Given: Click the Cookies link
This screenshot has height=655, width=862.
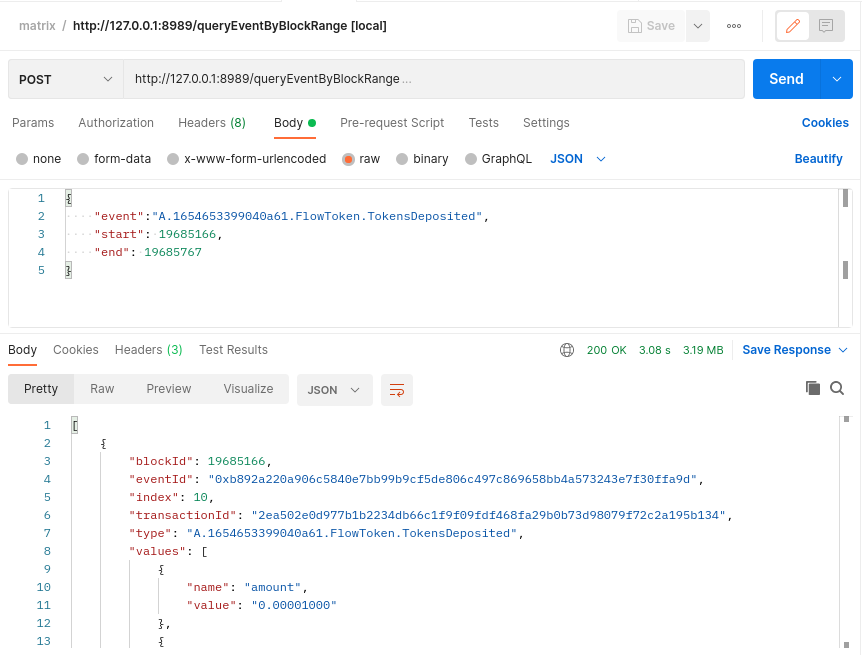Looking at the screenshot, I should 825,123.
